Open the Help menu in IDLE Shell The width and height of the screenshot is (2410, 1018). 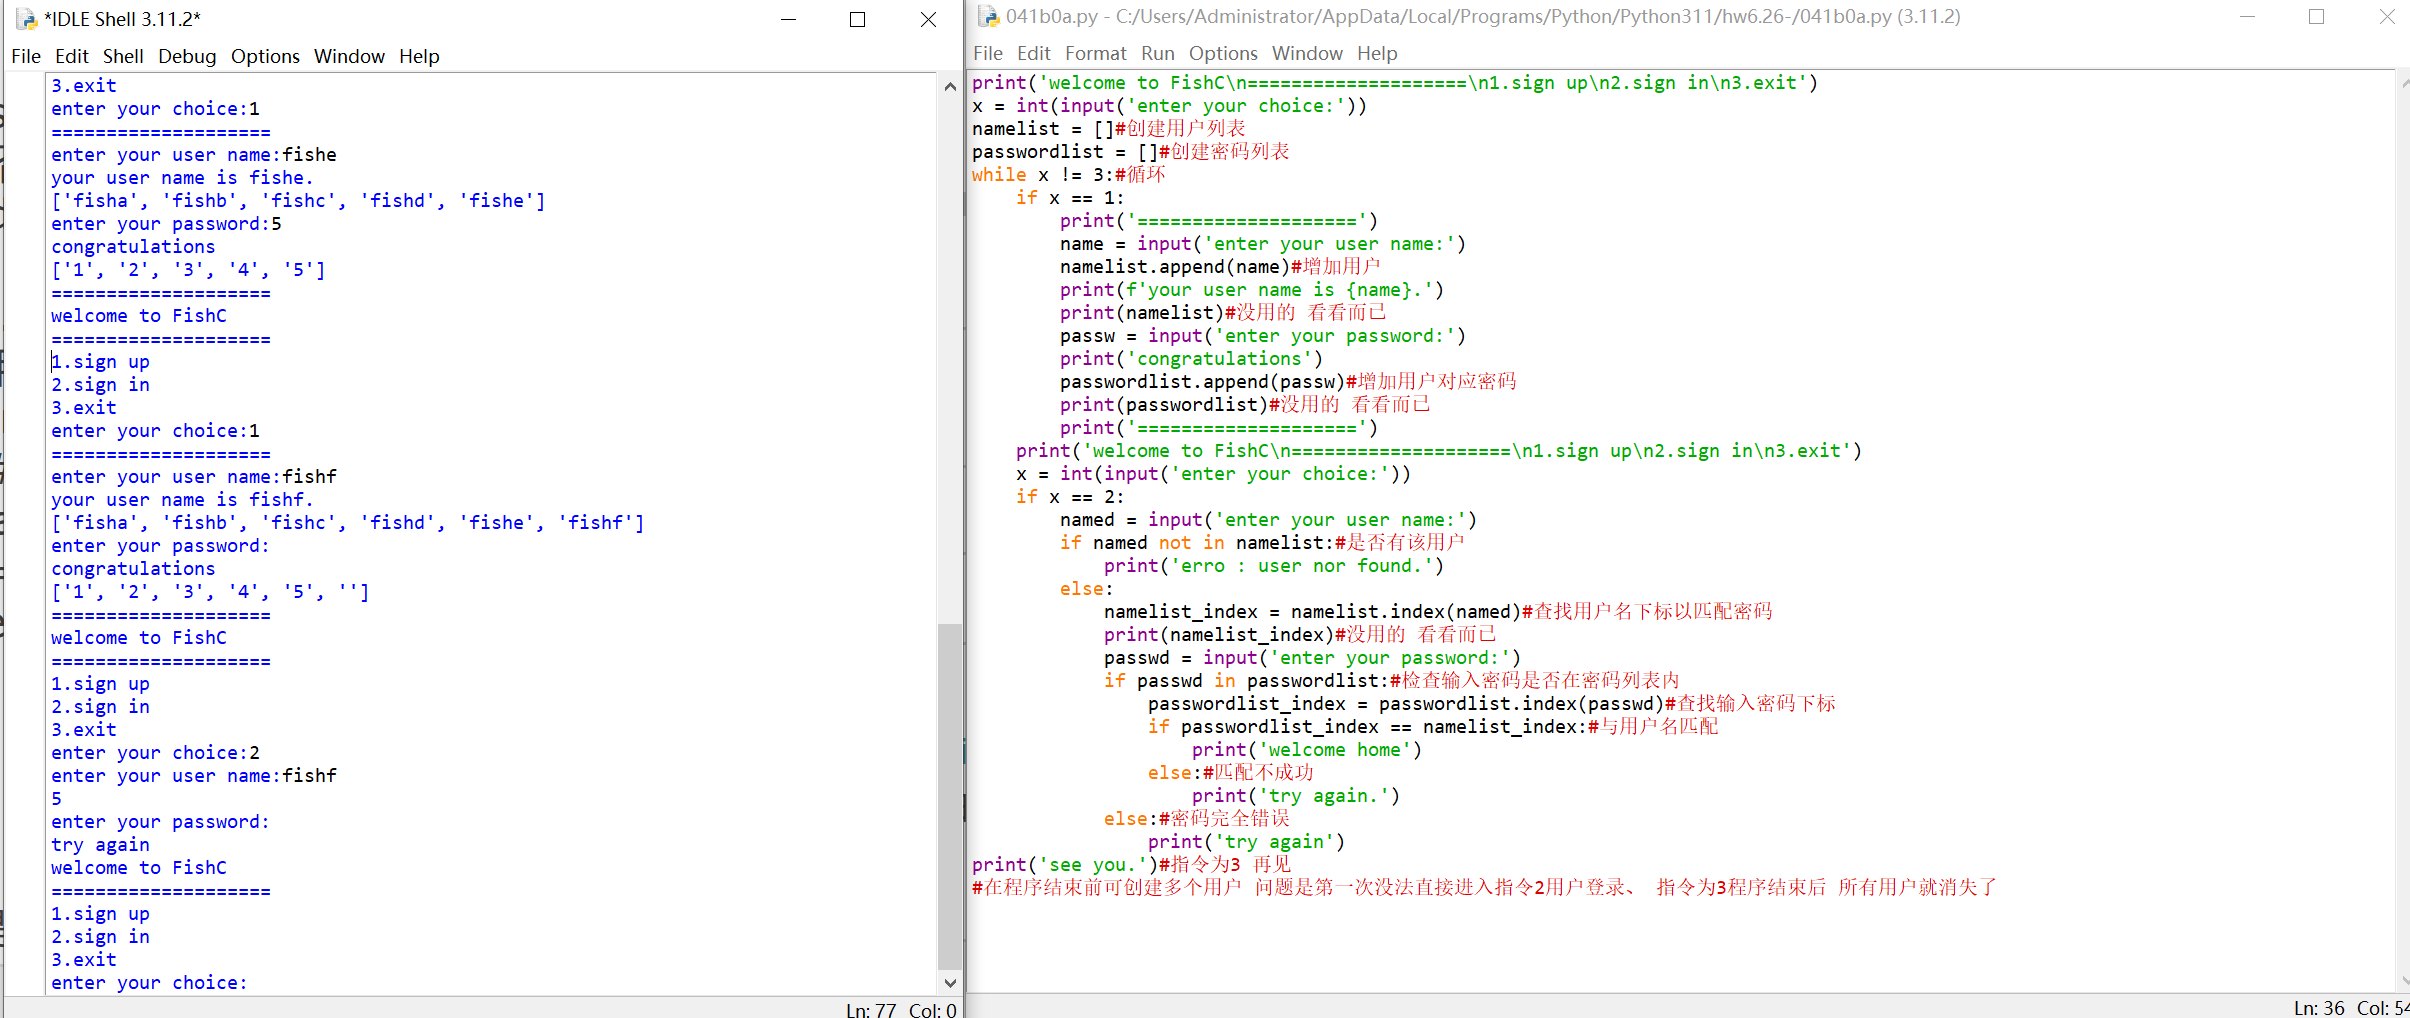pos(419,56)
